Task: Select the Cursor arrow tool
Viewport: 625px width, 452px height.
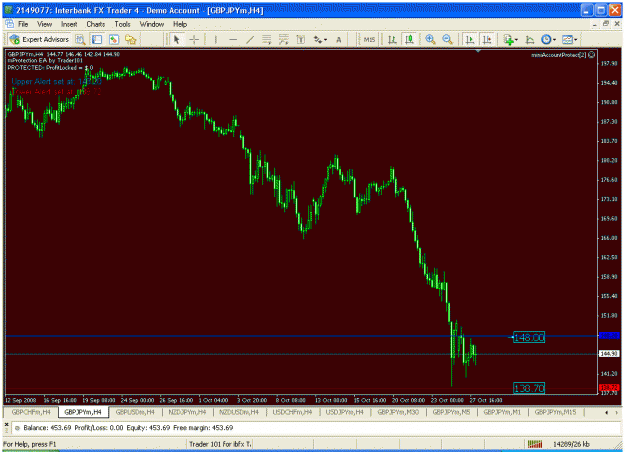Action: tap(177, 39)
